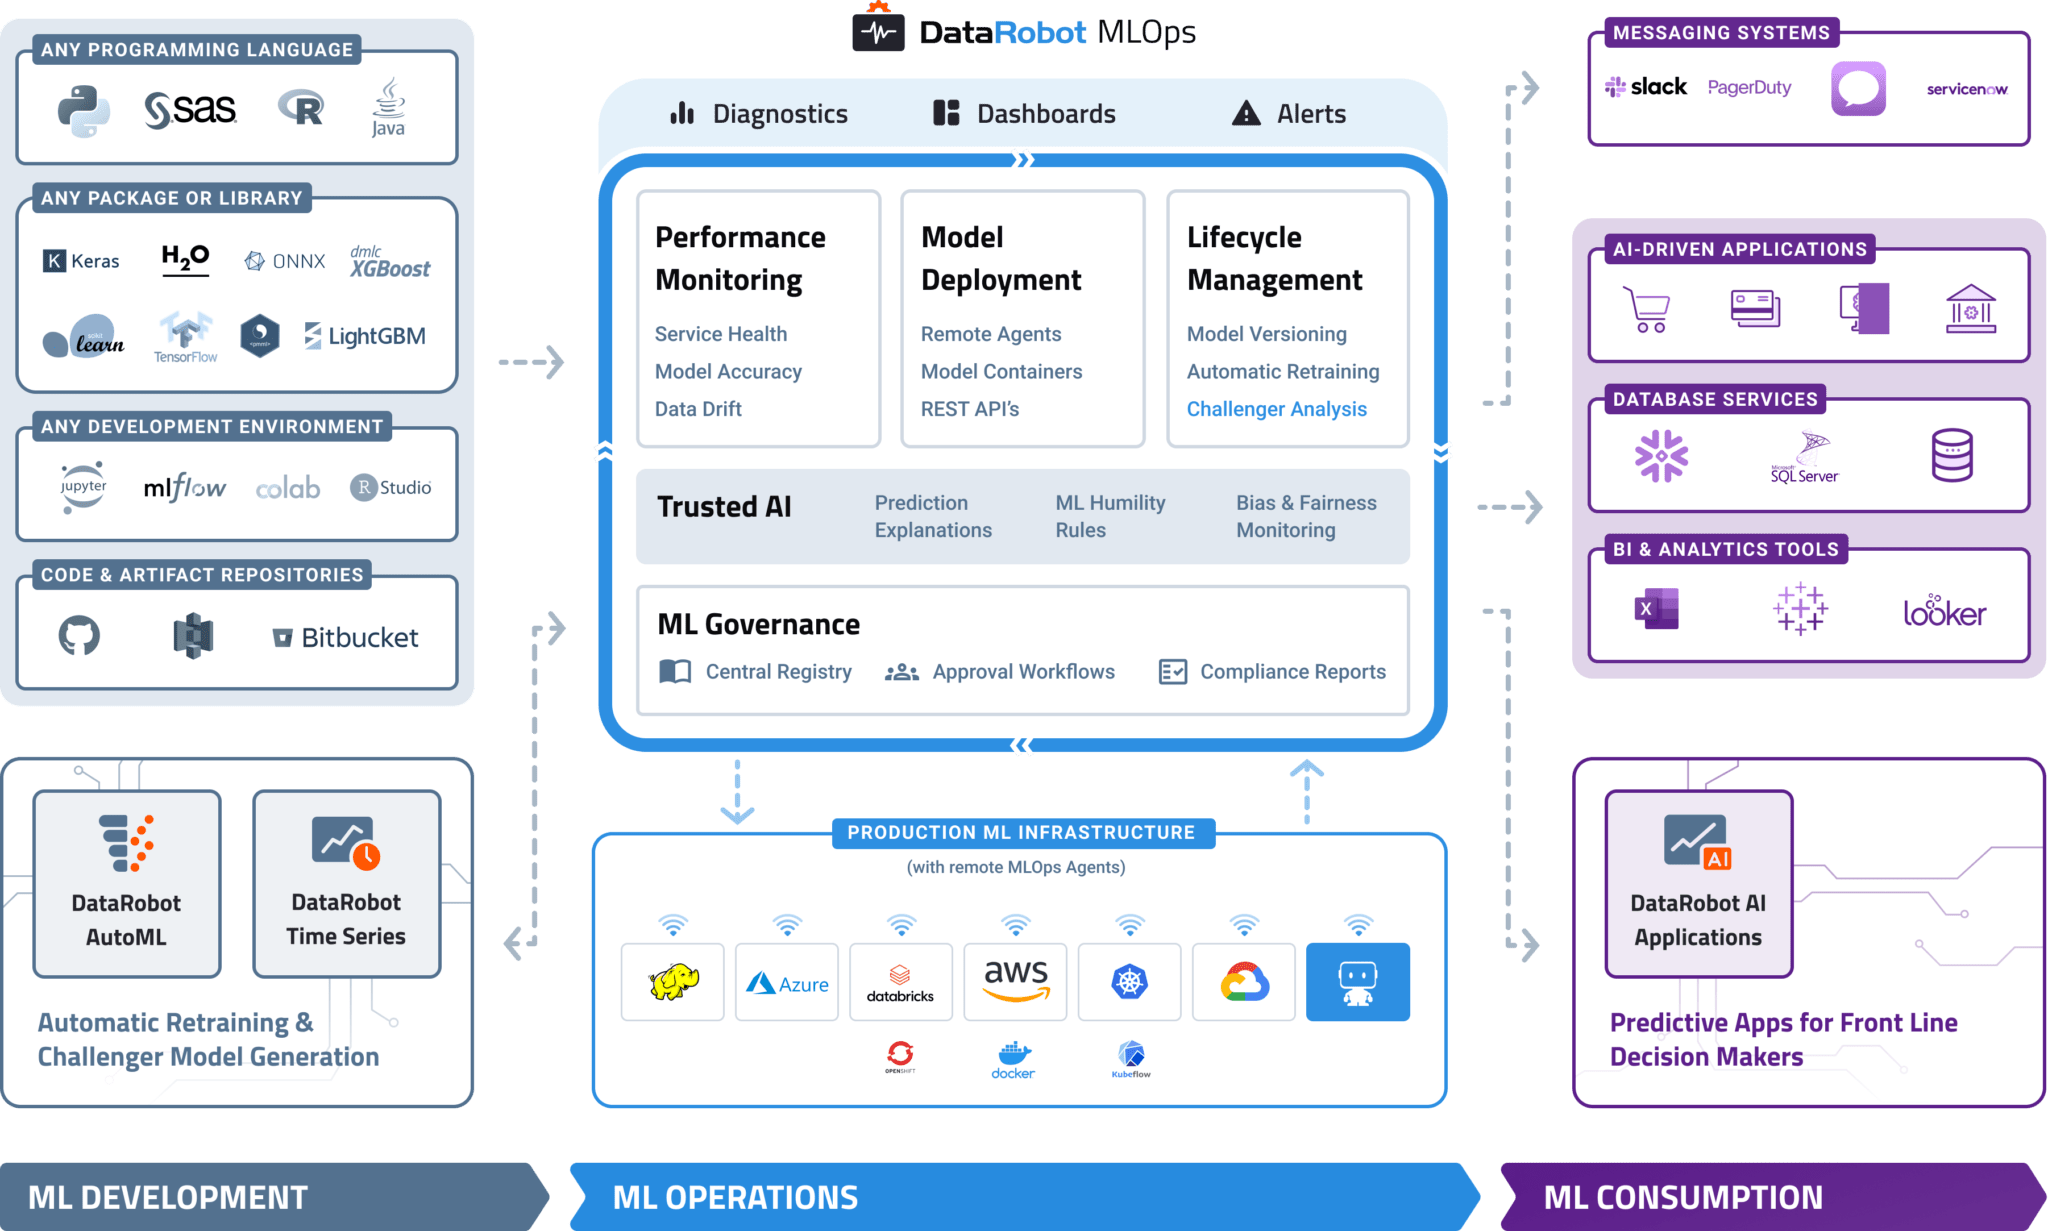Image resolution: width=2048 pixels, height=1231 pixels.
Task: Select the Slack logo
Action: (1646, 87)
